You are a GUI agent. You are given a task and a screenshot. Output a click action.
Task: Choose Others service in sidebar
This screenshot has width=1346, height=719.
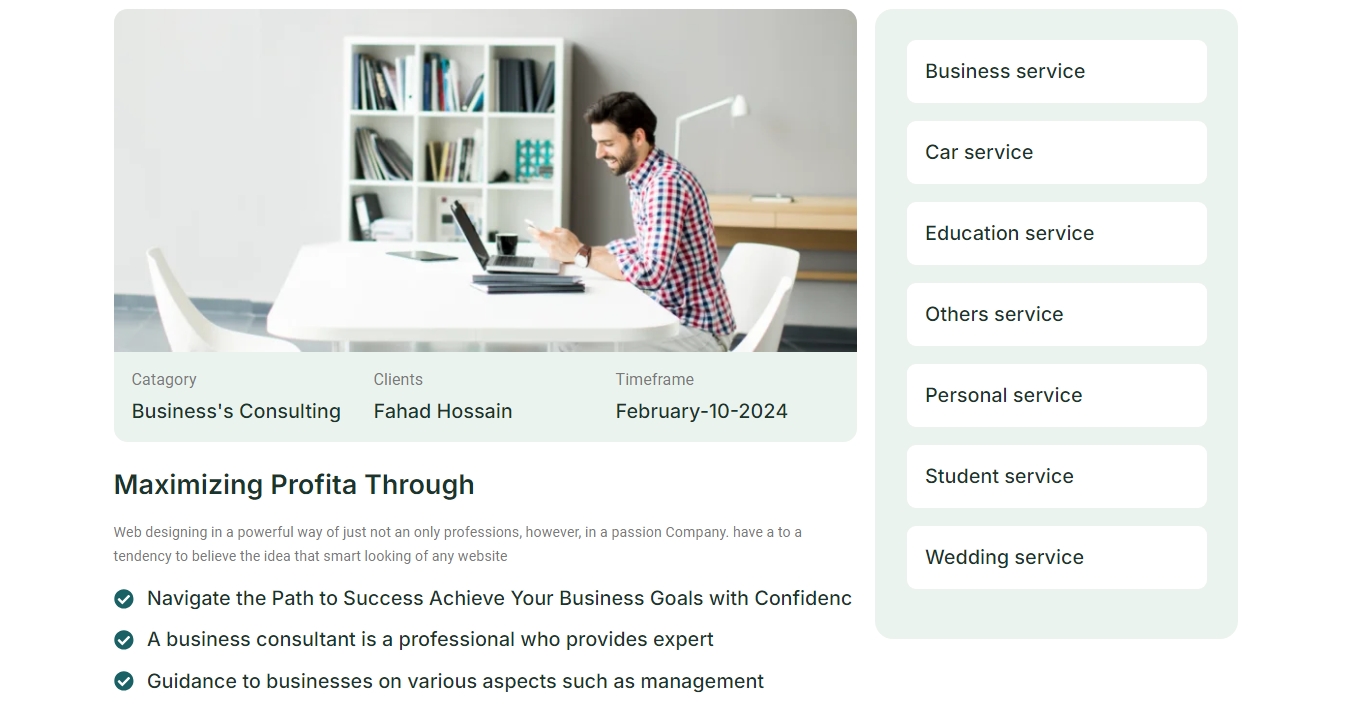point(1056,314)
